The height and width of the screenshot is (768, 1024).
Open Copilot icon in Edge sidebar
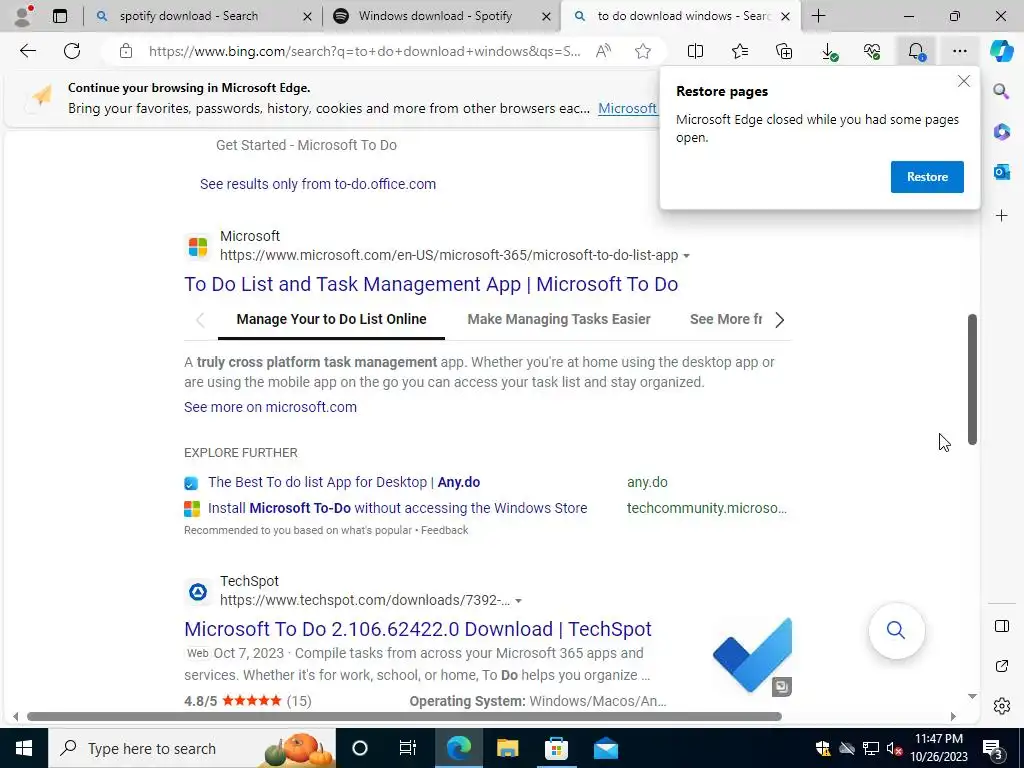(x=1001, y=50)
